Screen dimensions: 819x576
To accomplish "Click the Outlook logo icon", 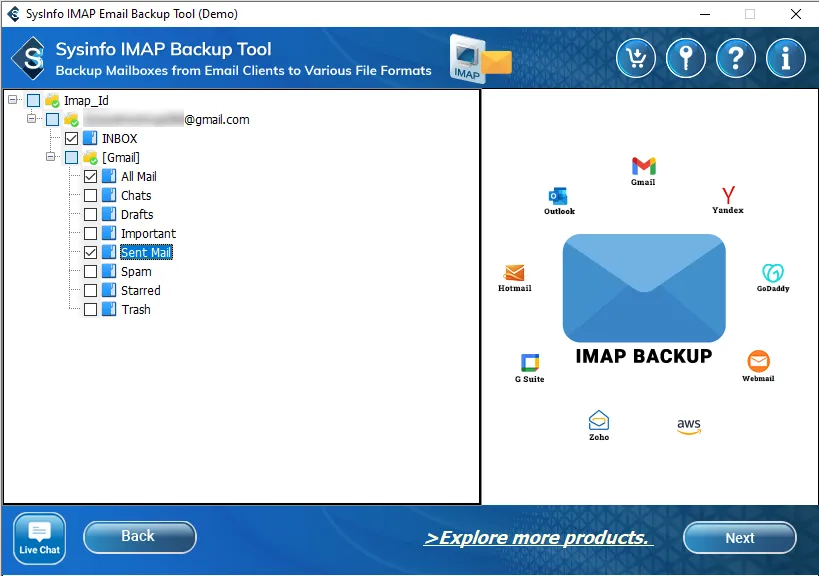I will coord(559,197).
